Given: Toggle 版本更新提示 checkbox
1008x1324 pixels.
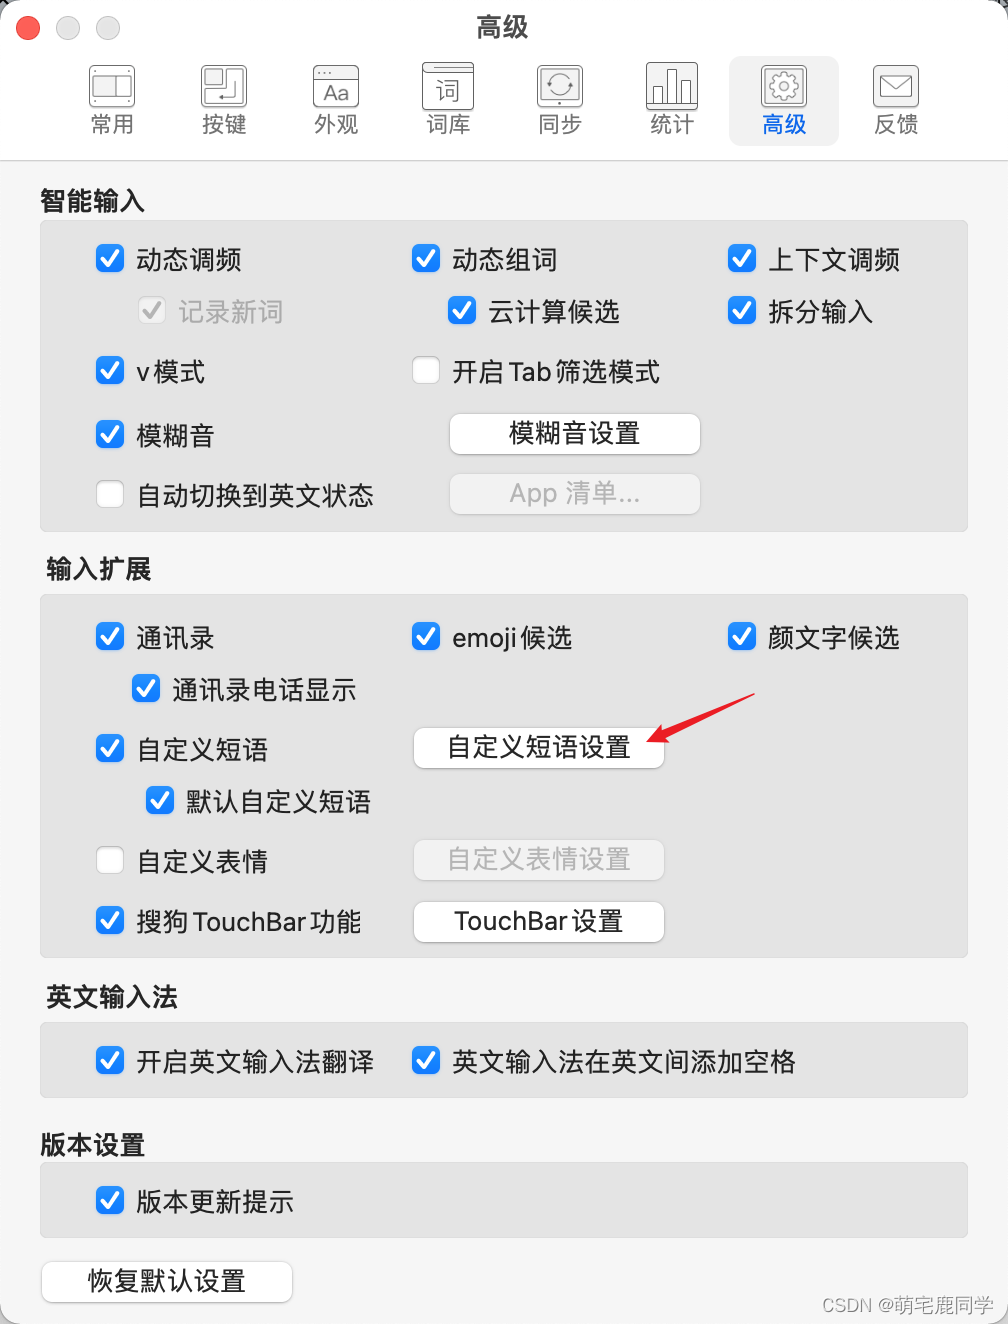Looking at the screenshot, I should pyautogui.click(x=110, y=1200).
